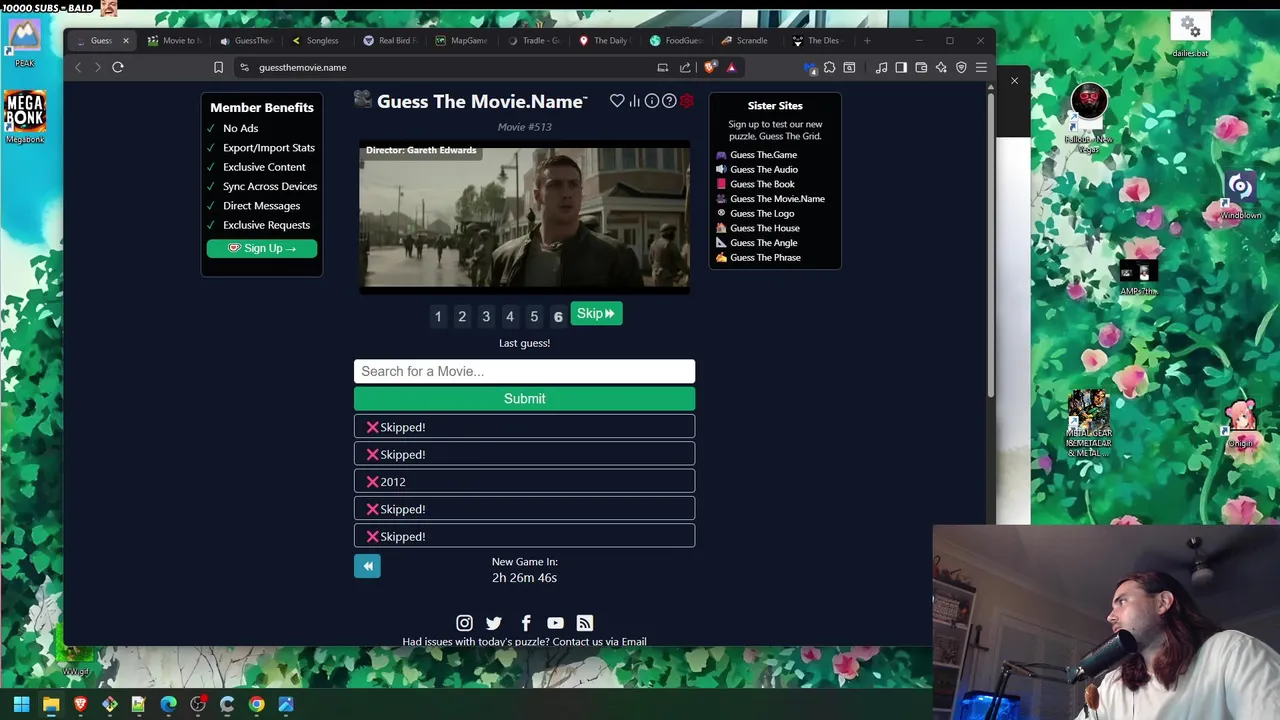Open Brave VPN shield icon
Image resolution: width=1280 pixels, height=720 pixels.
pos(961,67)
